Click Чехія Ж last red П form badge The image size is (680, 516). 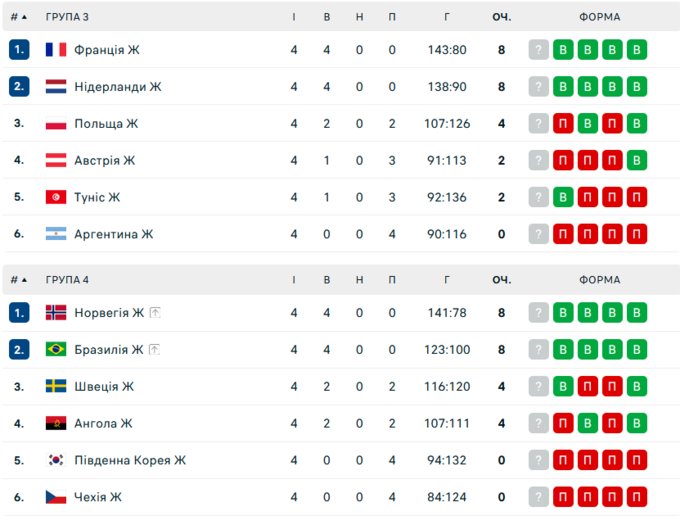coord(636,497)
